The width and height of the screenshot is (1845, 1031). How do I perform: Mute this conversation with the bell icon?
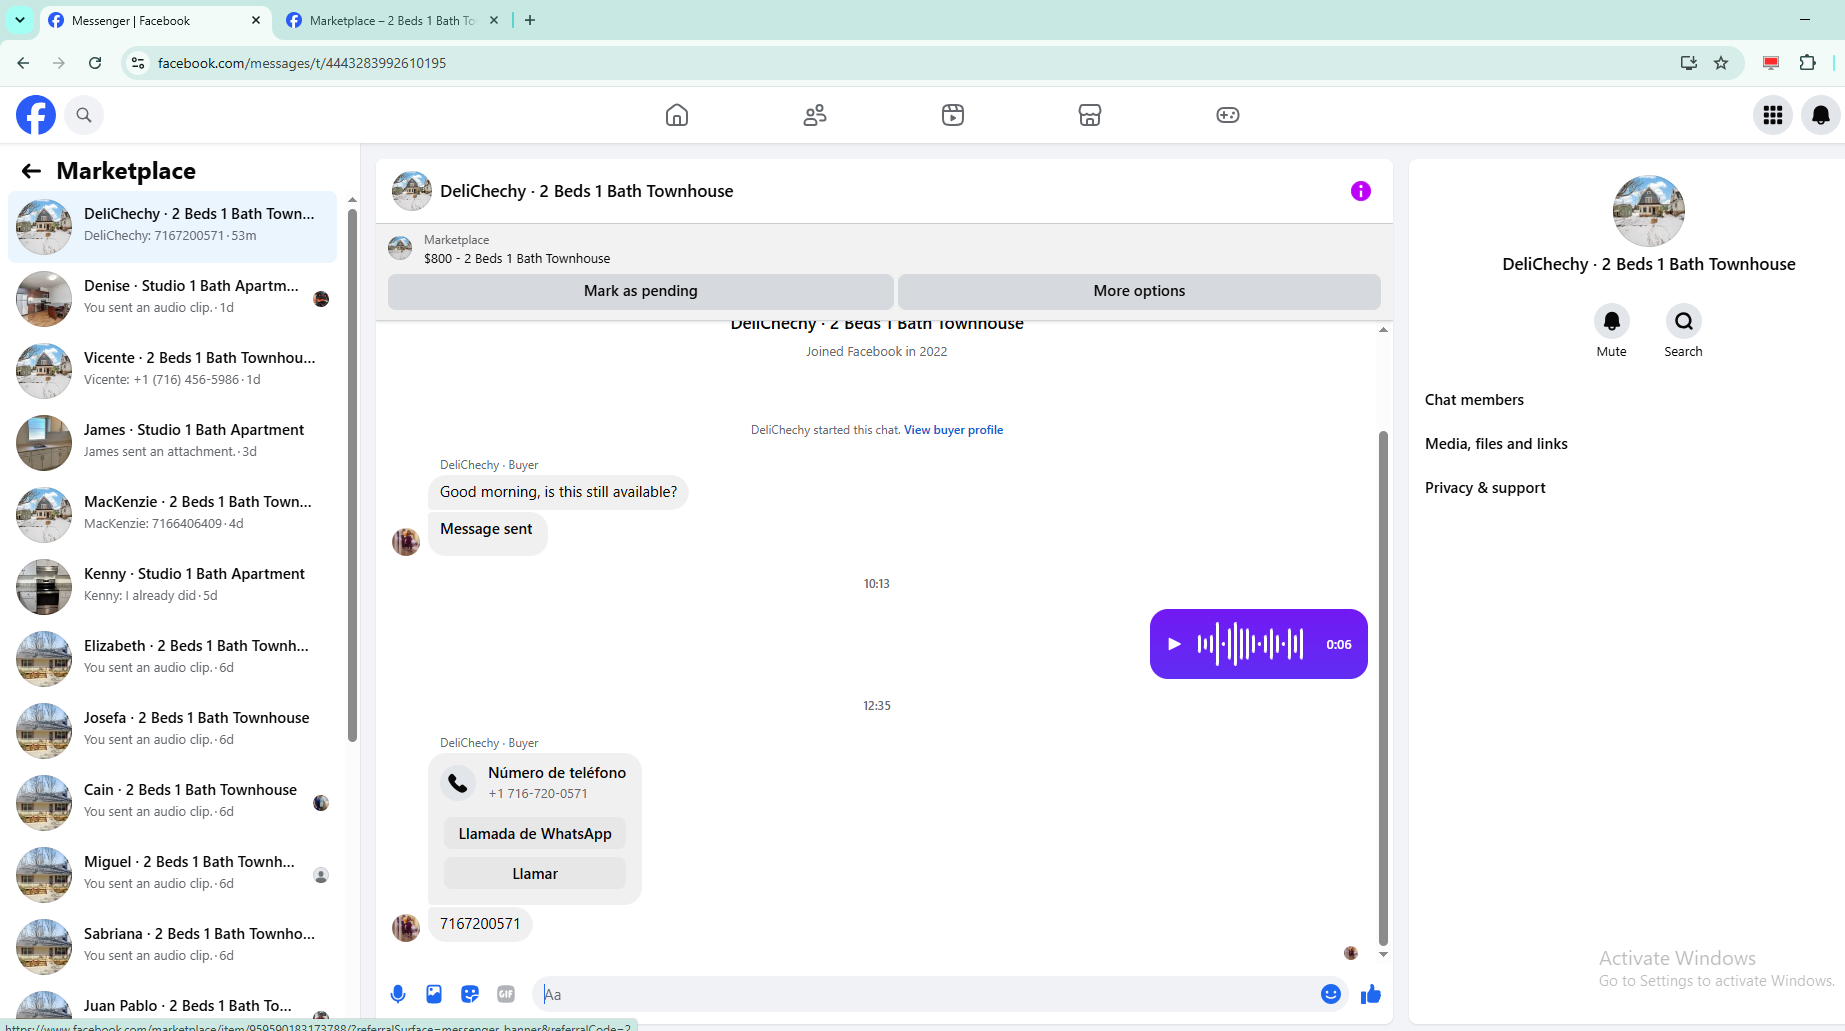[x=1612, y=321]
